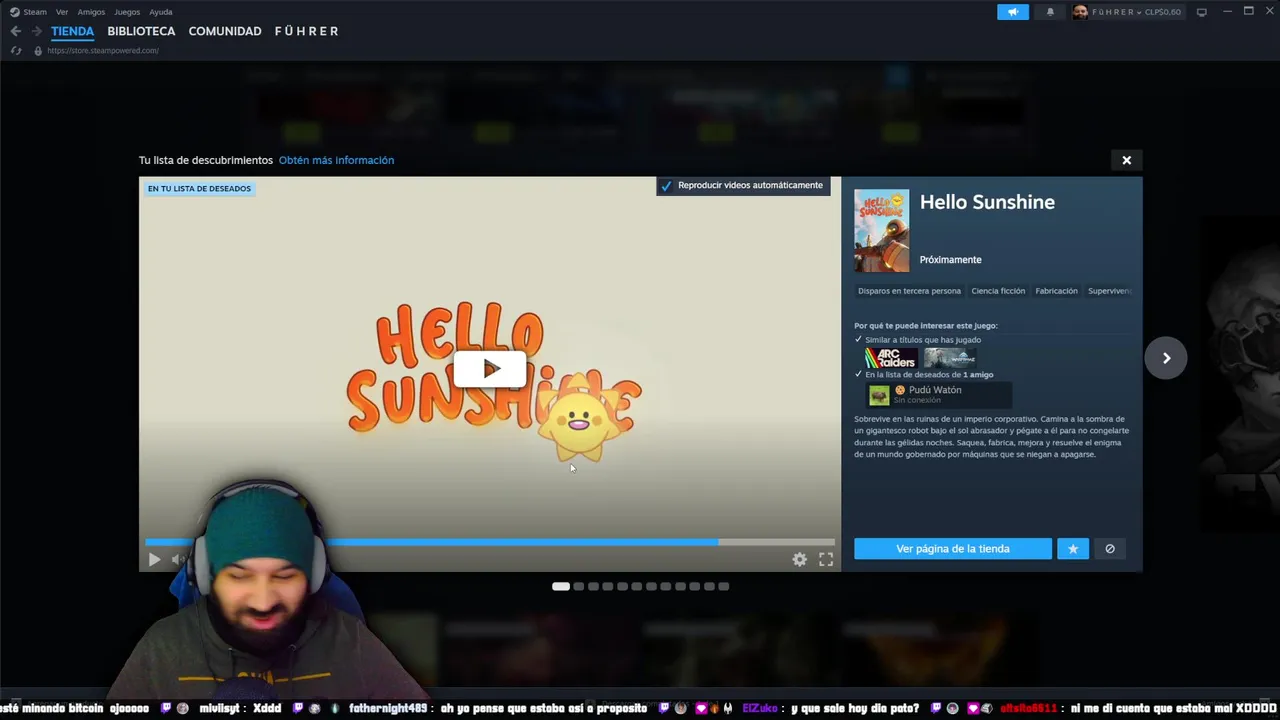Screen dimensions: 1280x720
Task: Open the Steam menu
Action: (x=35, y=12)
